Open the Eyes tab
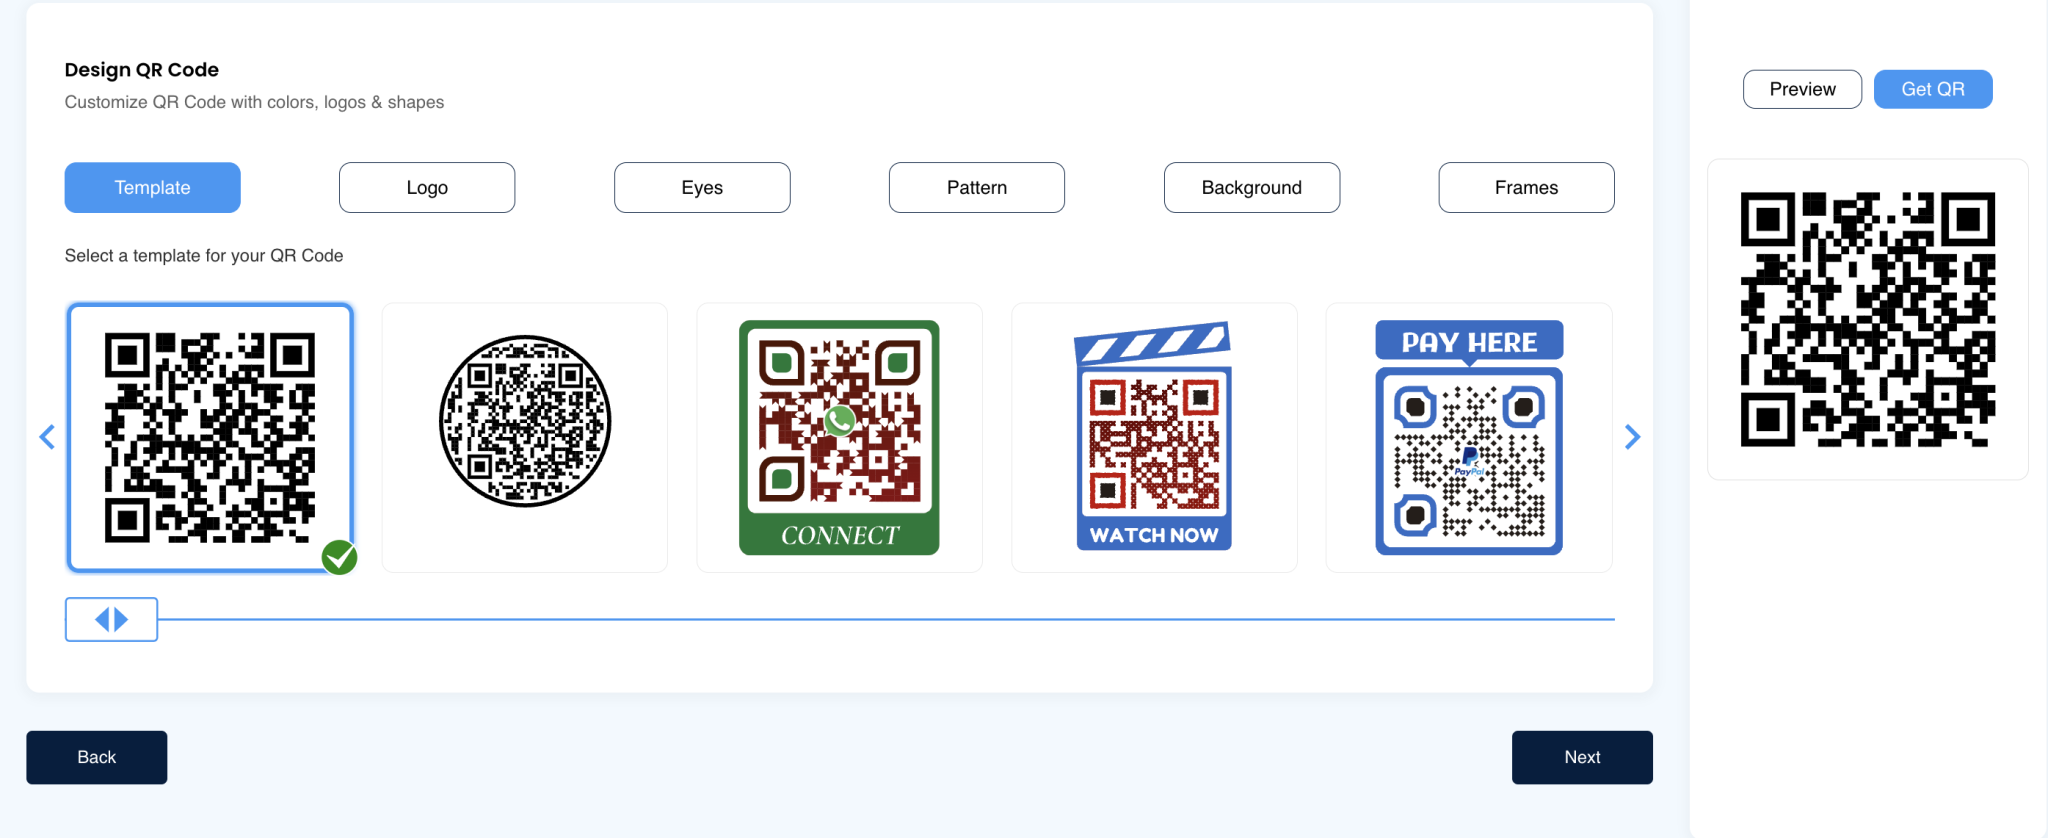 (702, 188)
